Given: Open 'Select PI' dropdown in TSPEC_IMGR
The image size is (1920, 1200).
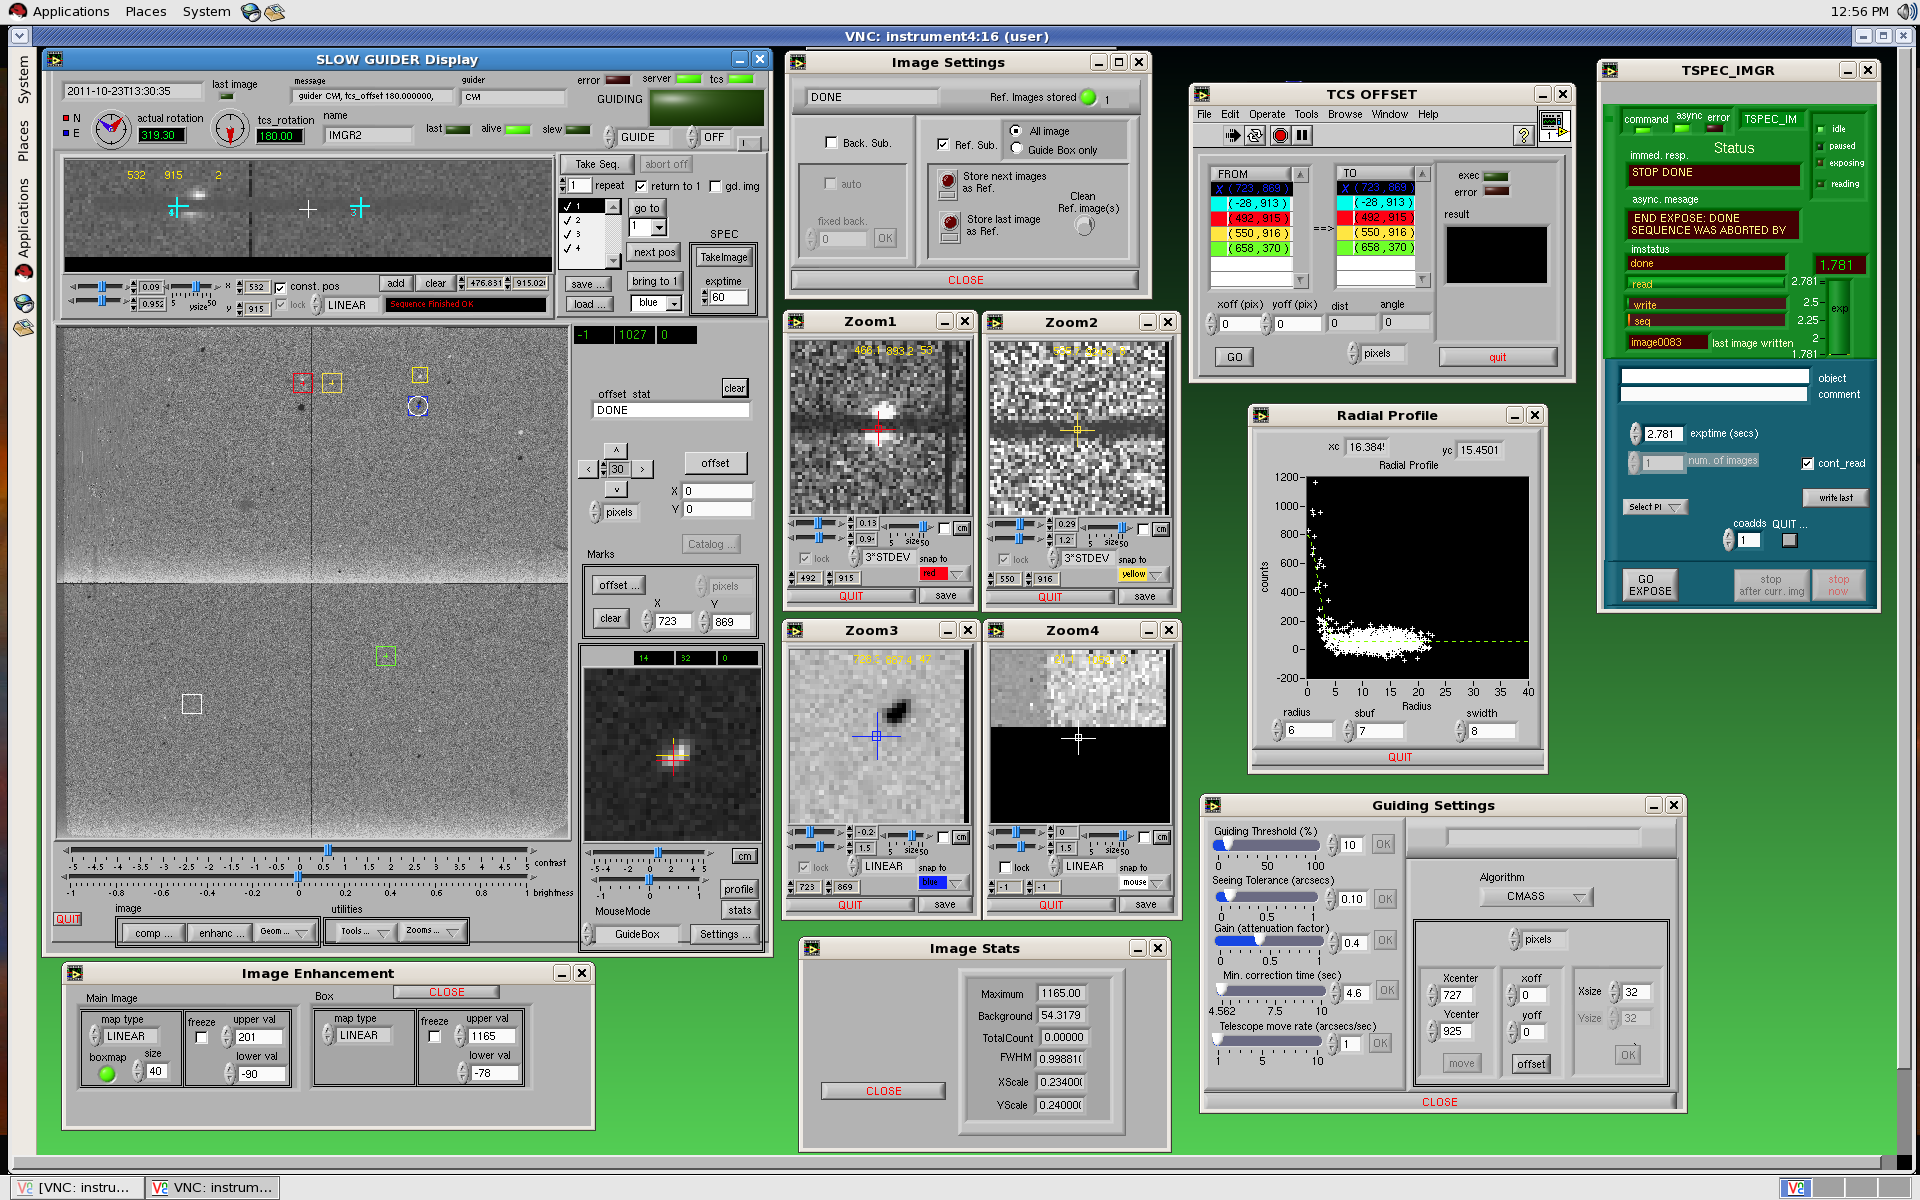Looking at the screenshot, I should point(1654,507).
